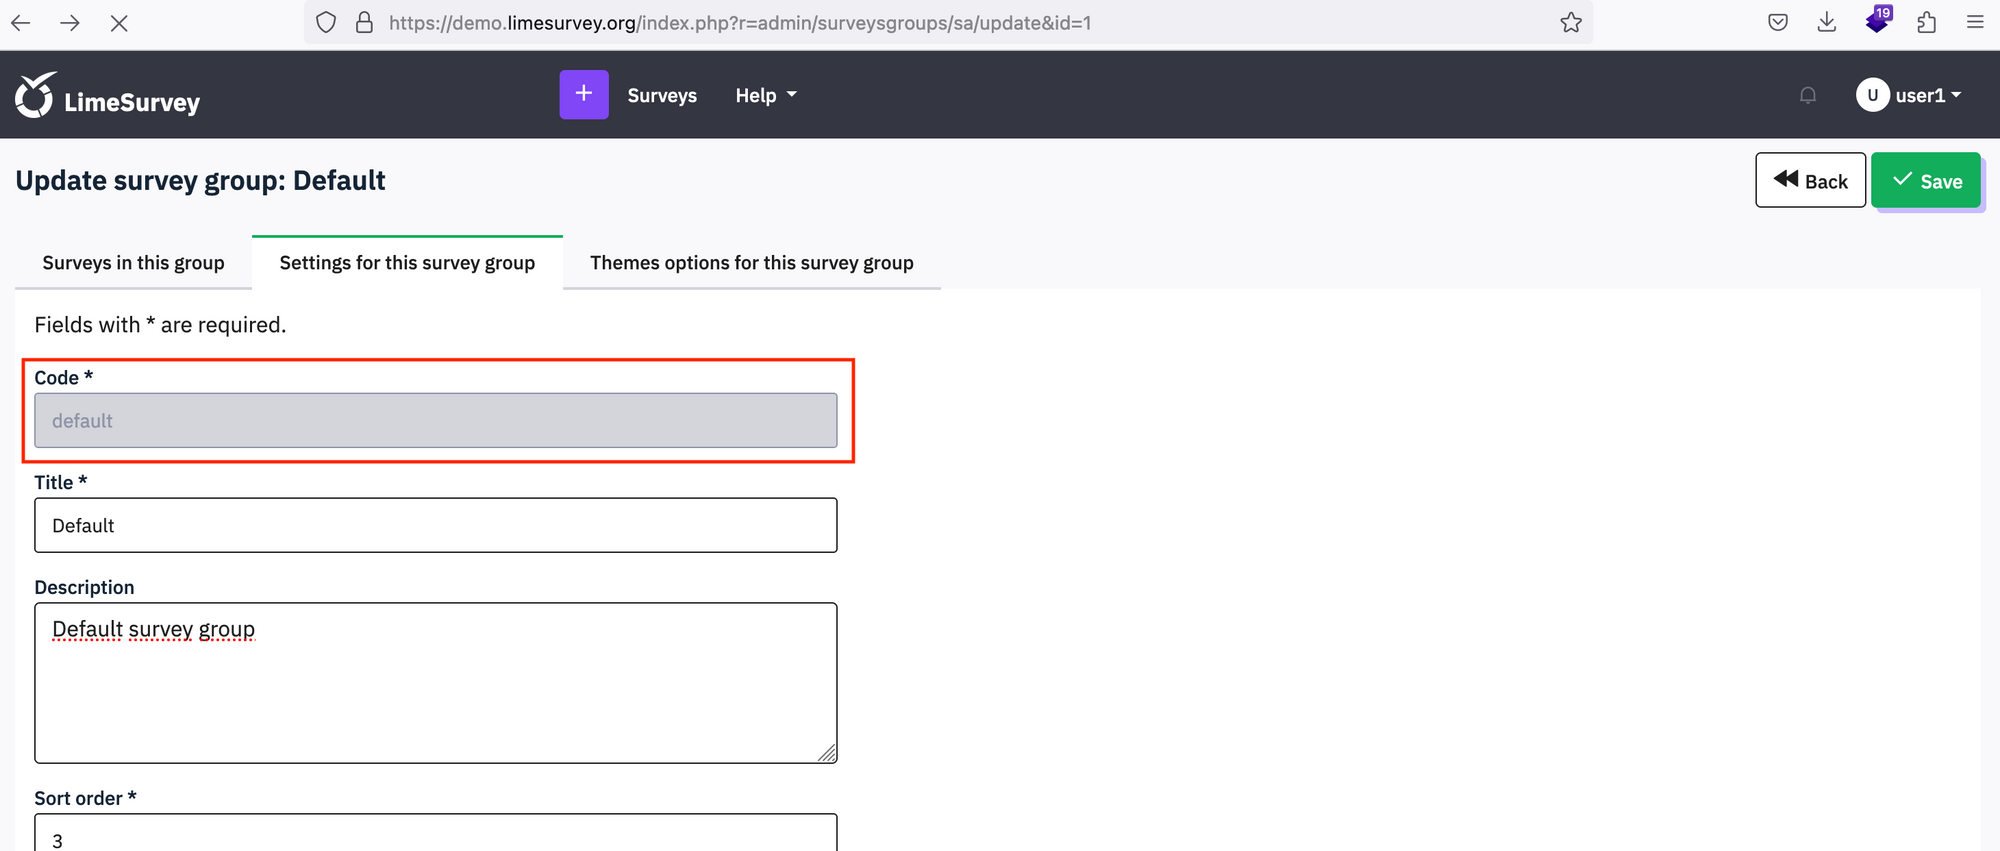2000x851 pixels.
Task: Click the Pocket save icon
Action: (1778, 23)
